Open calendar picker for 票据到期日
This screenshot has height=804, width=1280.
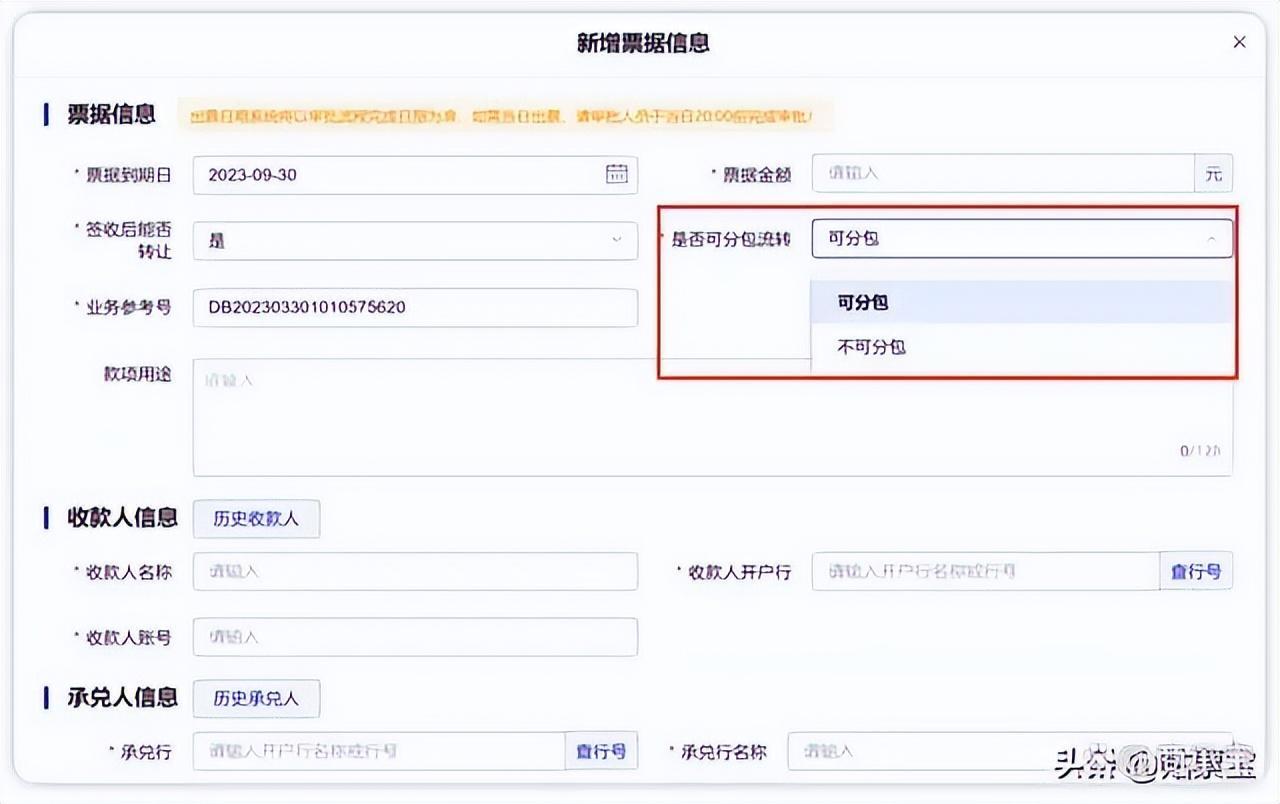point(617,174)
